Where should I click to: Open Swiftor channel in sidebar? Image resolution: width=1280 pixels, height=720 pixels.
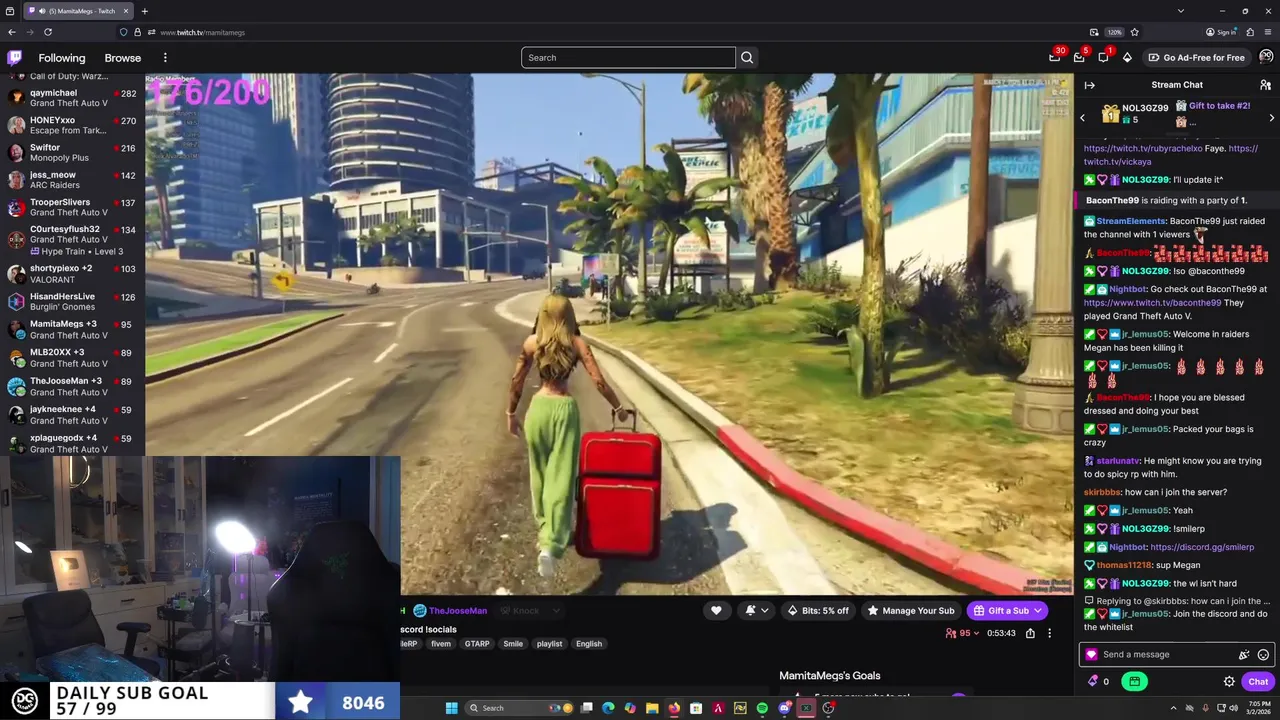[x=72, y=152]
